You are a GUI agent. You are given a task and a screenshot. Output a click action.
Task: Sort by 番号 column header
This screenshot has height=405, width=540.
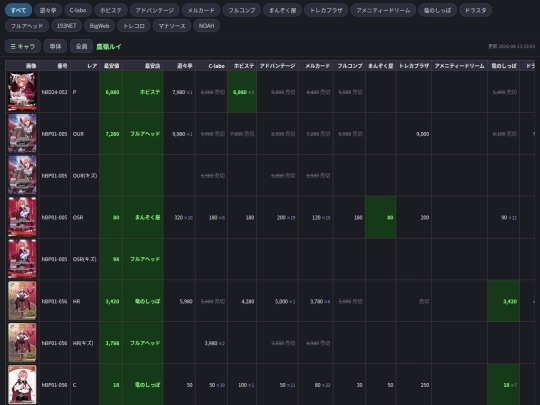pos(55,65)
